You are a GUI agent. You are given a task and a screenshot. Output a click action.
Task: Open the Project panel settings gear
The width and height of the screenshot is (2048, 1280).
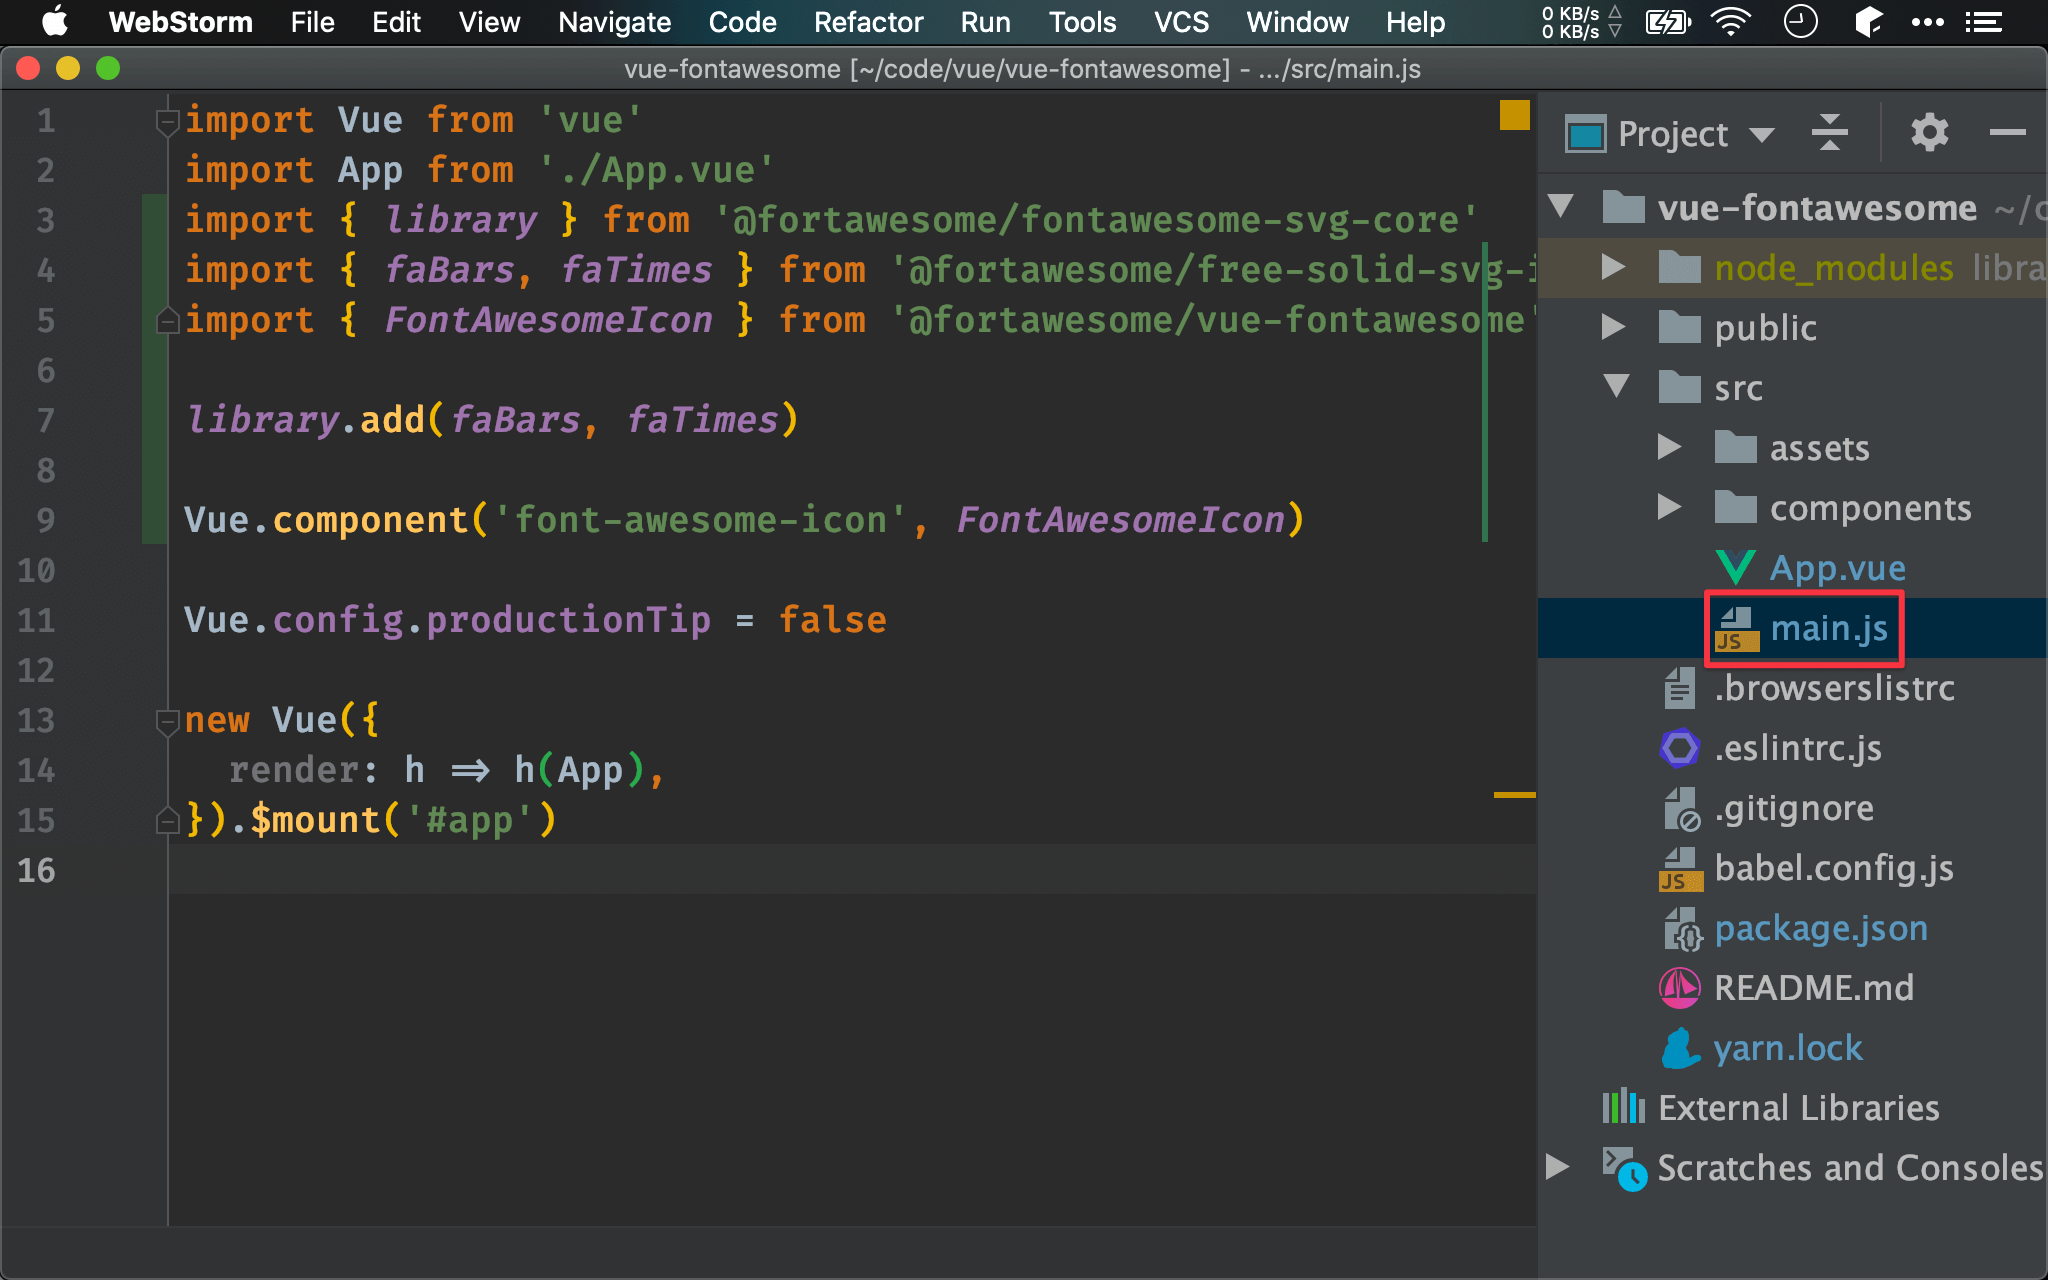coord(1929,132)
